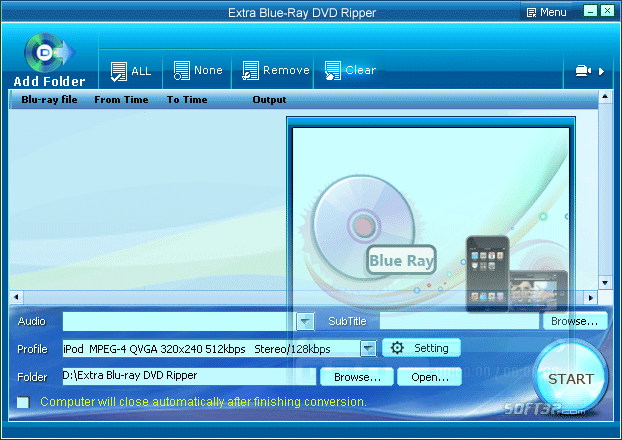Open the output folder
The image size is (622, 440).
pos(430,377)
